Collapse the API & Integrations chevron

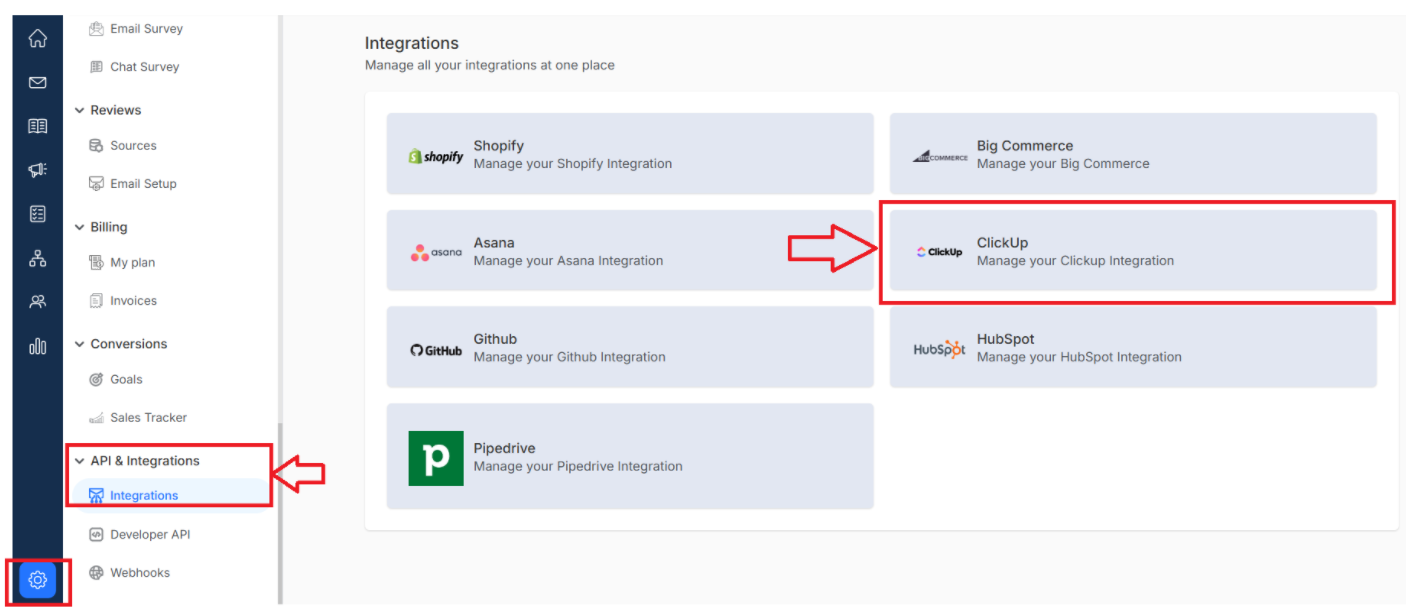tap(80, 462)
